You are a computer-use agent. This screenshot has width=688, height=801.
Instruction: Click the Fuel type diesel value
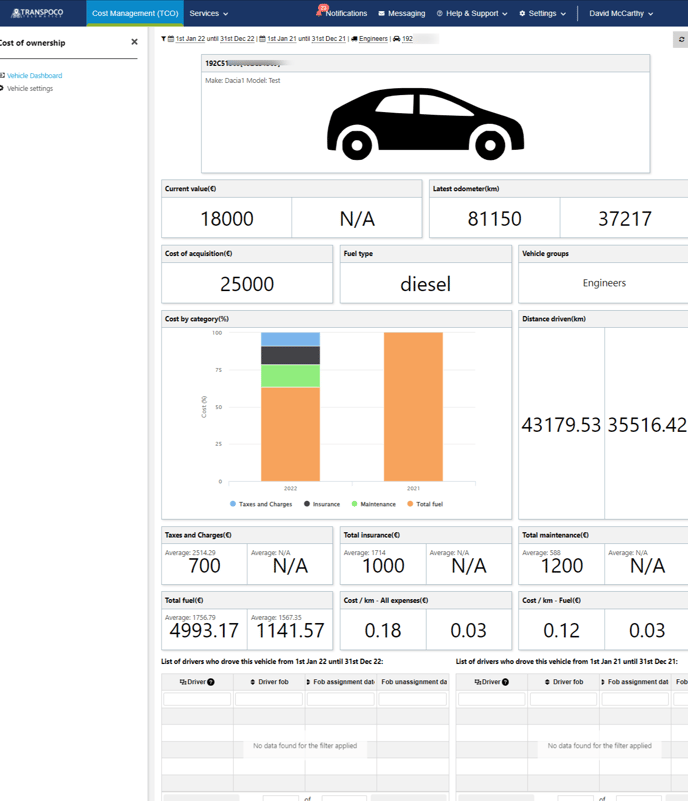(x=425, y=284)
